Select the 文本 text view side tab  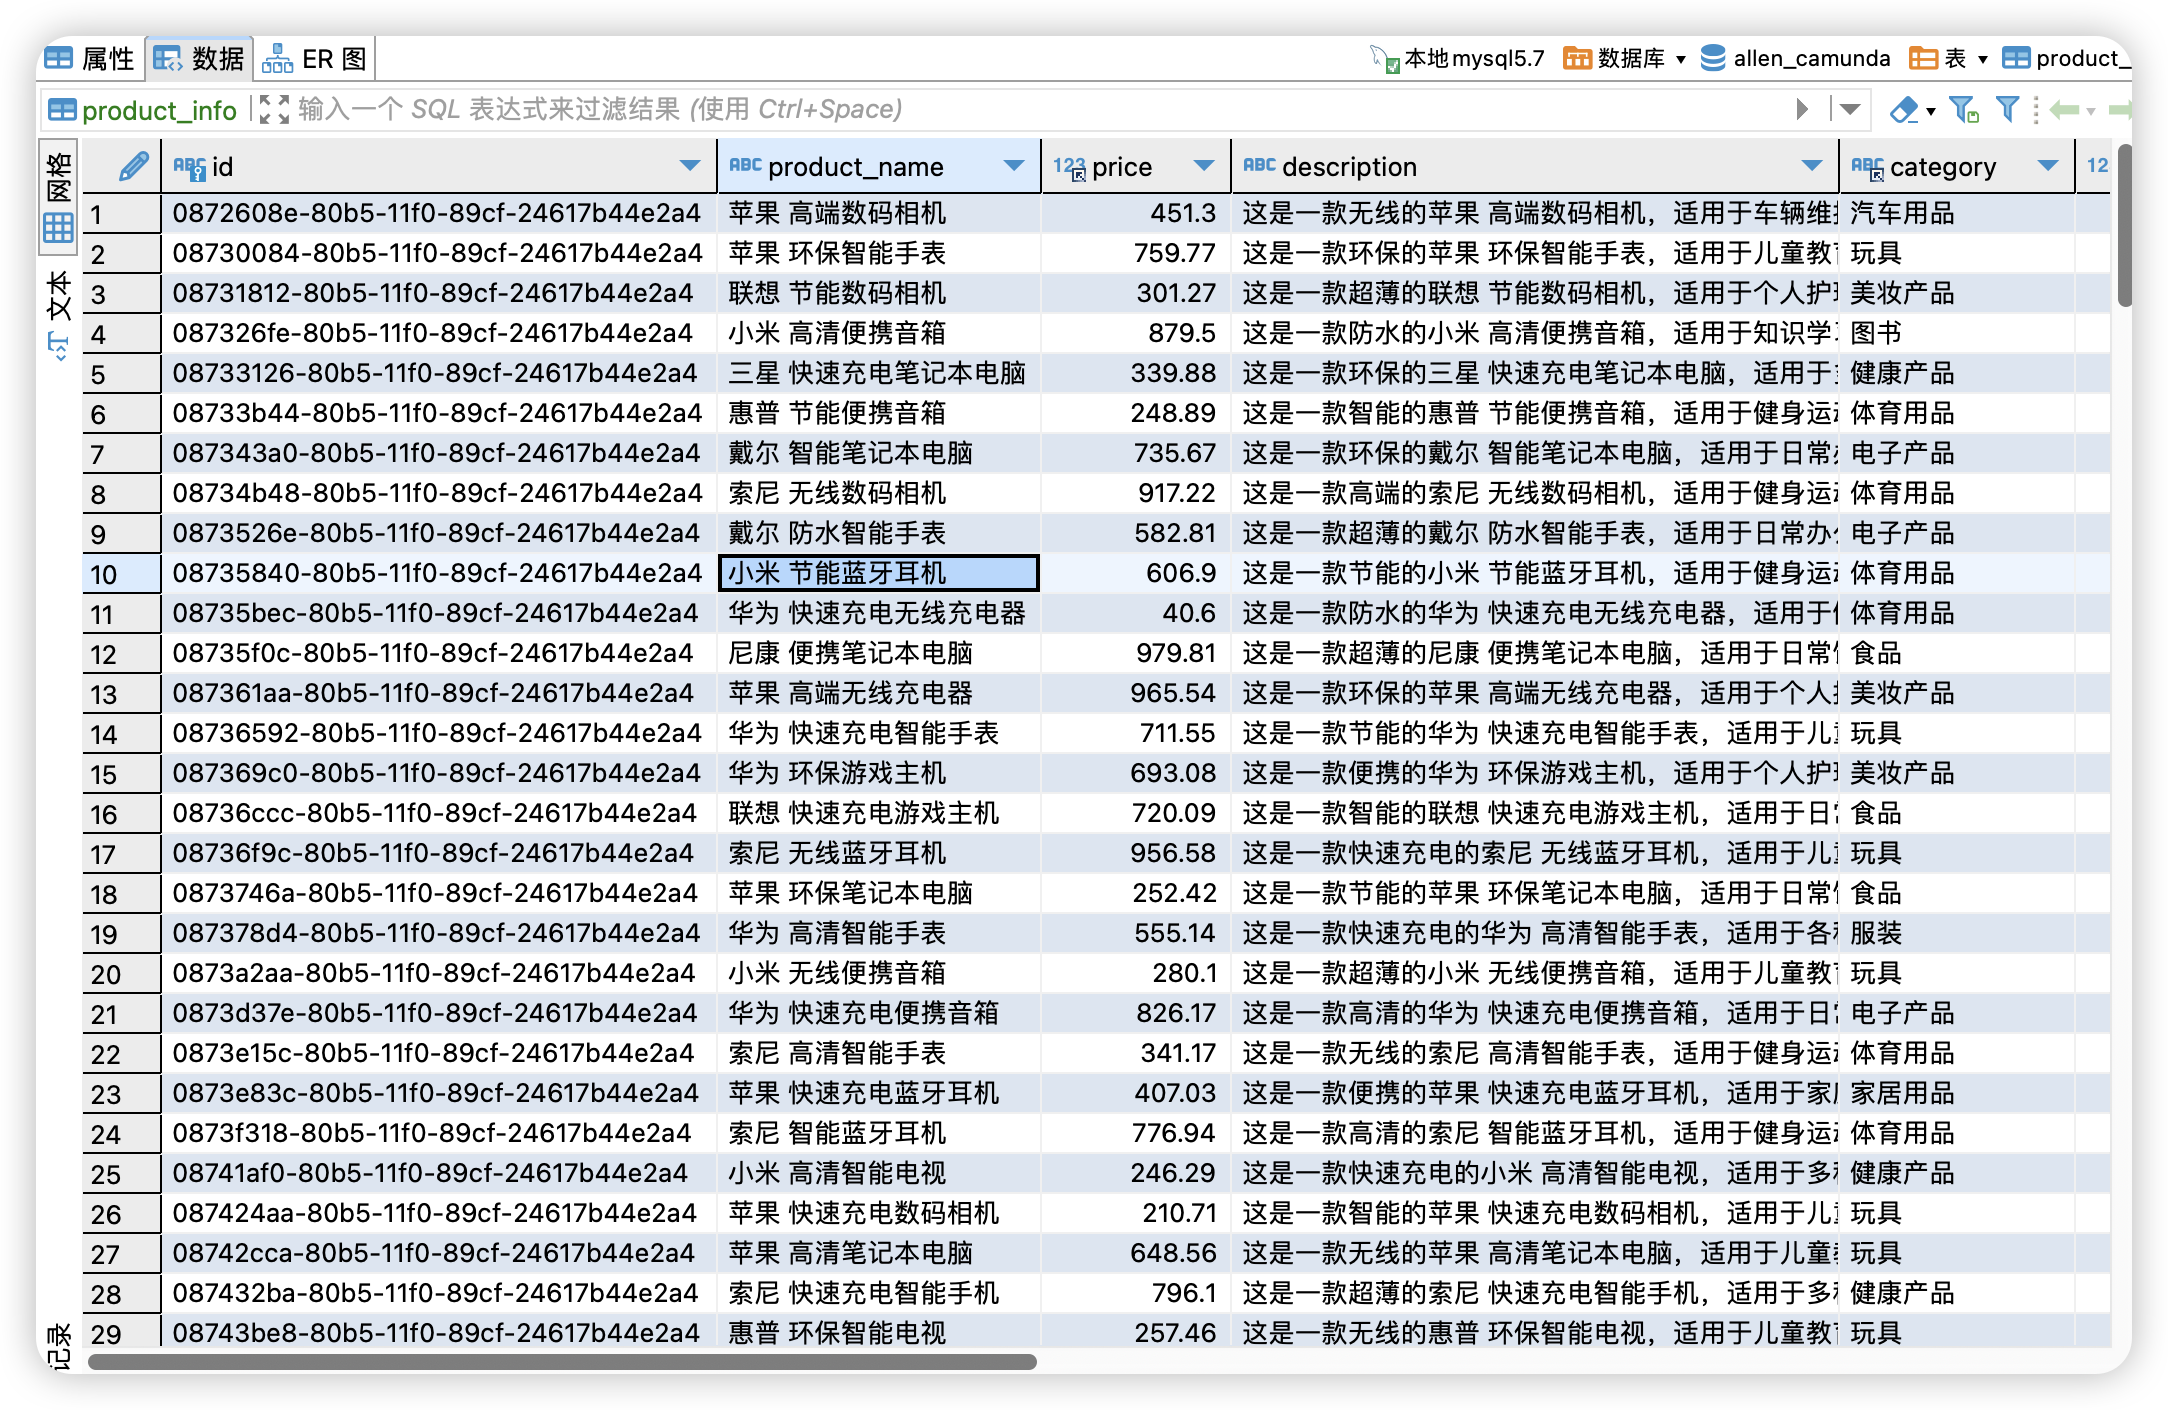[x=59, y=315]
